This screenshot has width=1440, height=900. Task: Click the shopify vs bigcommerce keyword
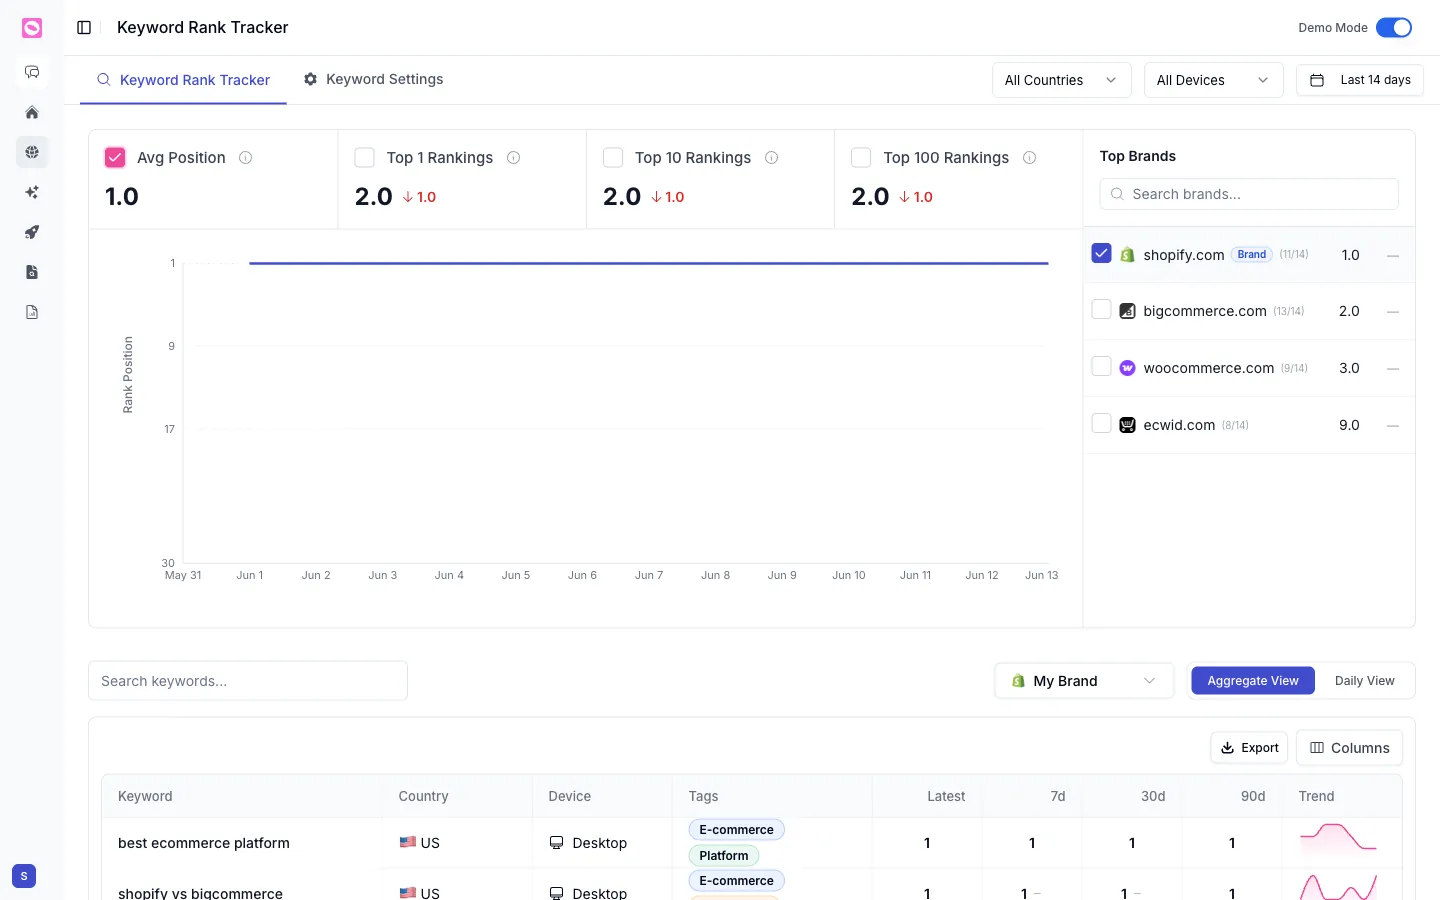pos(200,893)
